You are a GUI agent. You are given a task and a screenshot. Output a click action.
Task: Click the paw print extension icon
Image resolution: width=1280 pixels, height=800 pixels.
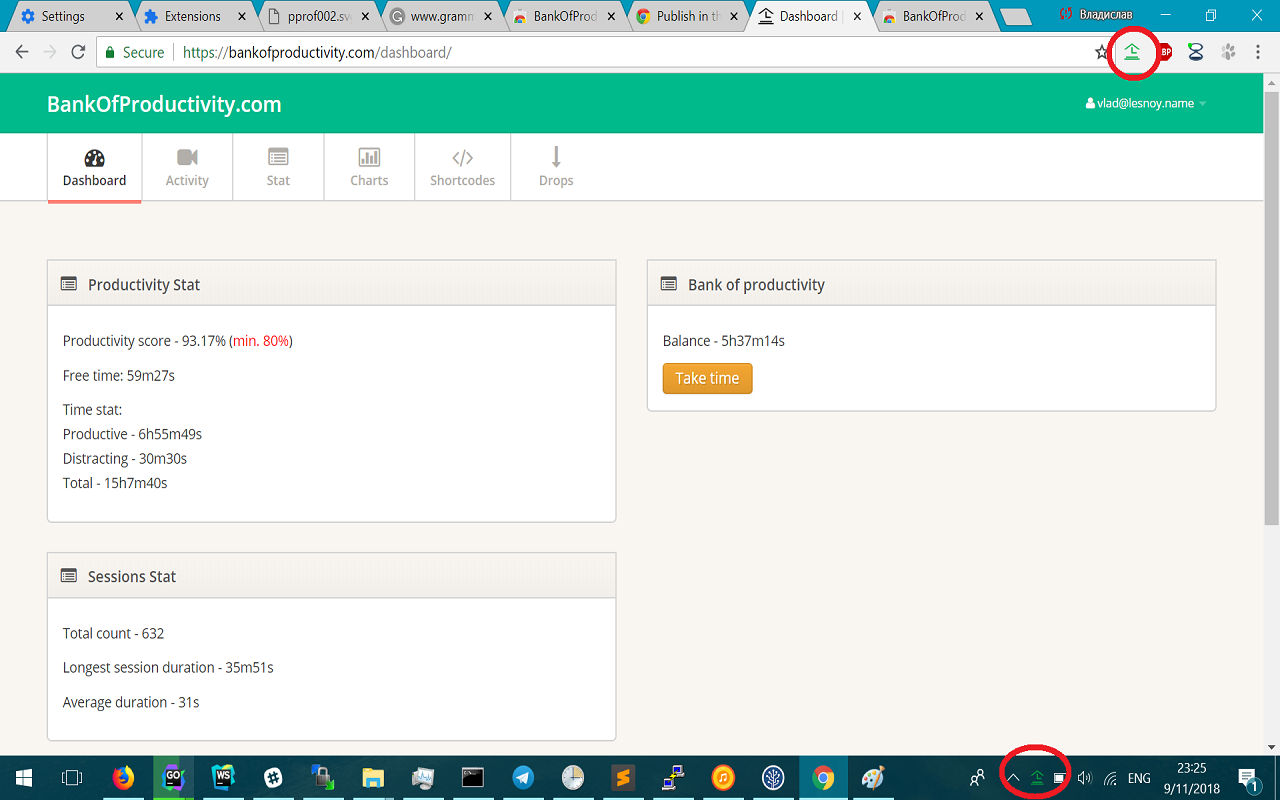click(x=1228, y=52)
